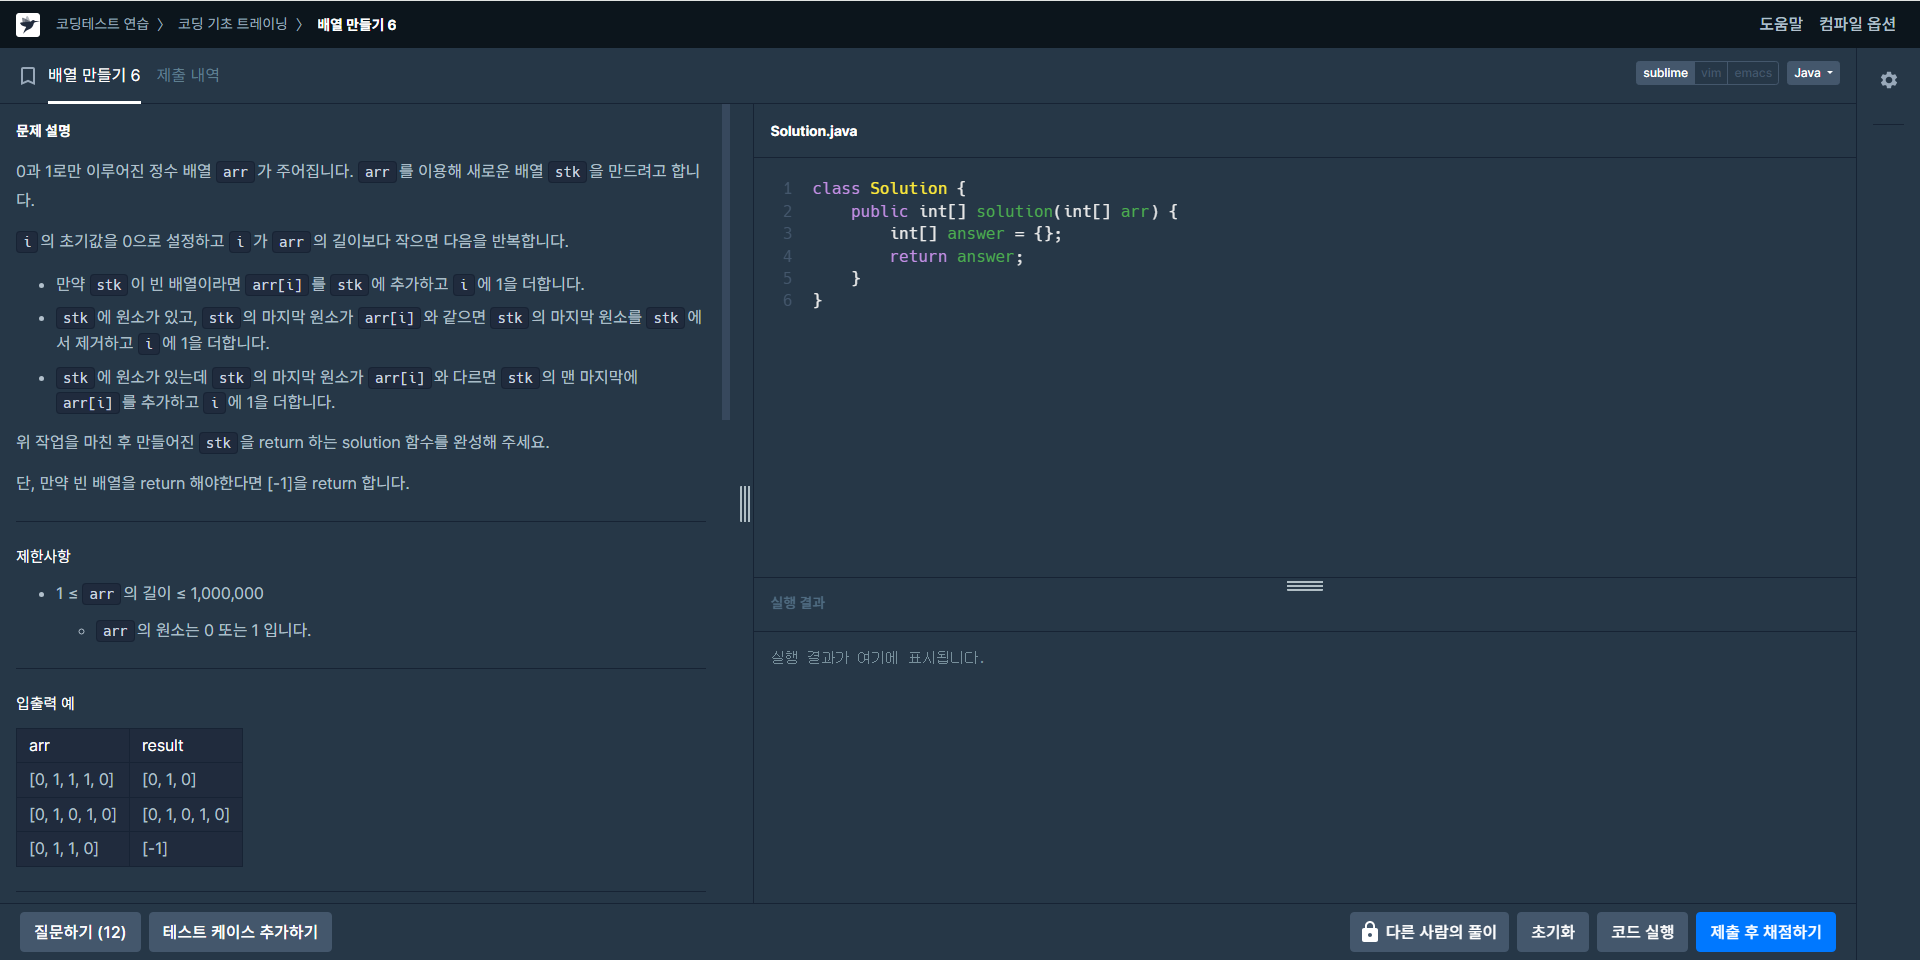Bookmark this problem with the bookmark icon
The width and height of the screenshot is (1920, 960).
(x=28, y=76)
